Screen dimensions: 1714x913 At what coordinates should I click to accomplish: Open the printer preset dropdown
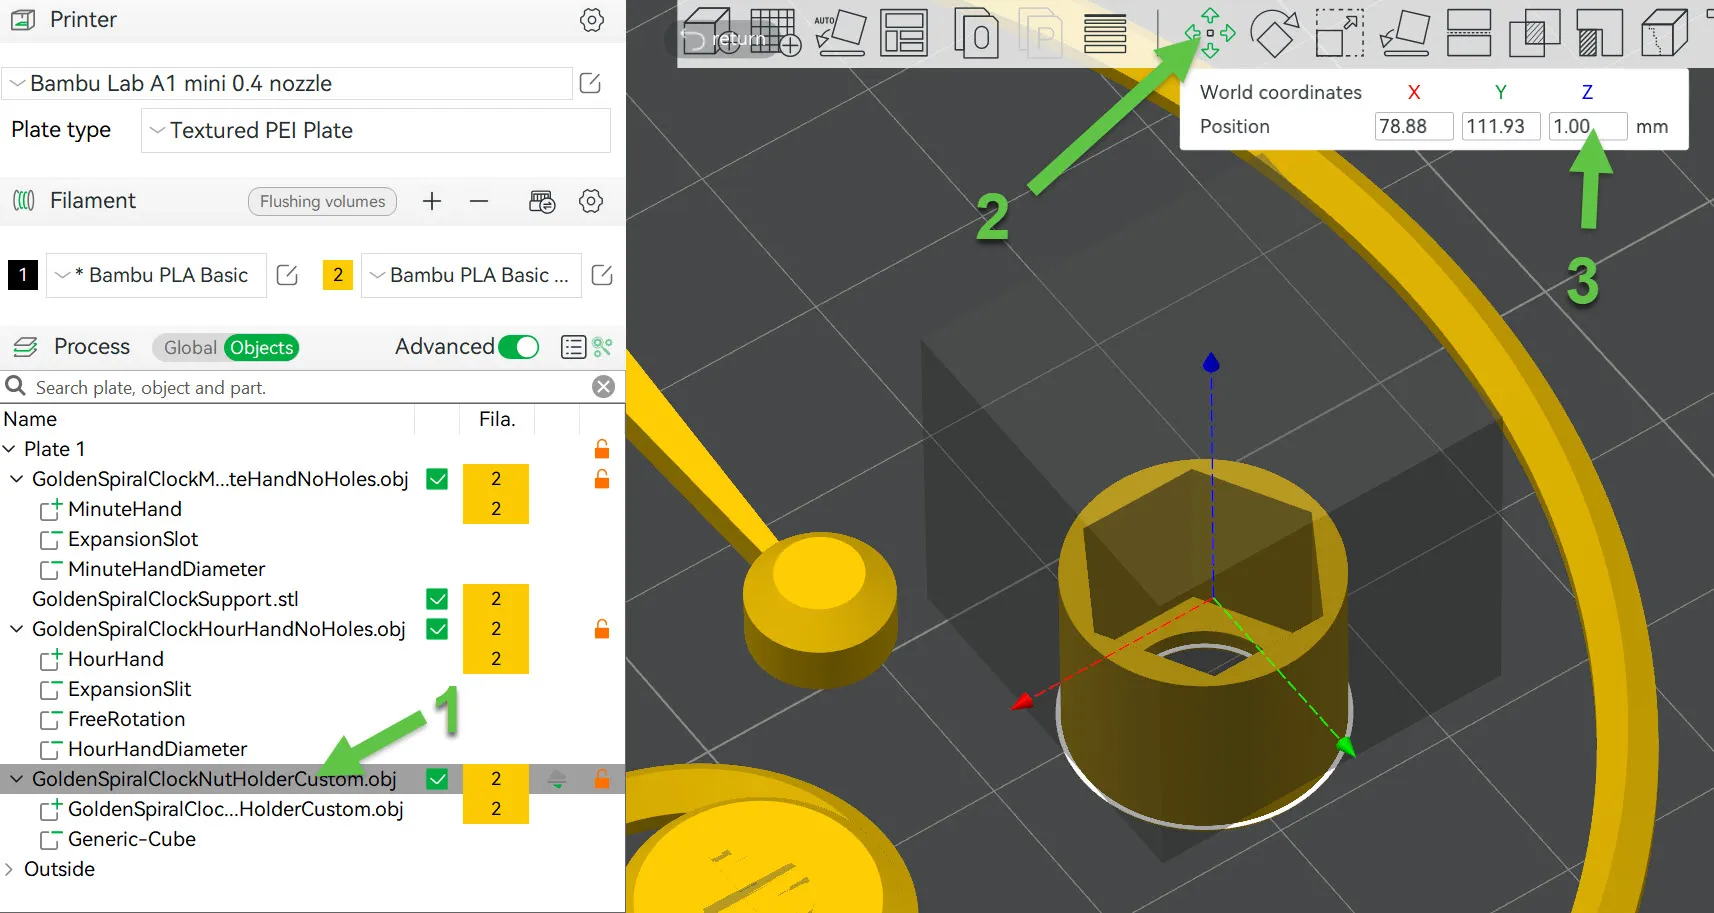288,83
